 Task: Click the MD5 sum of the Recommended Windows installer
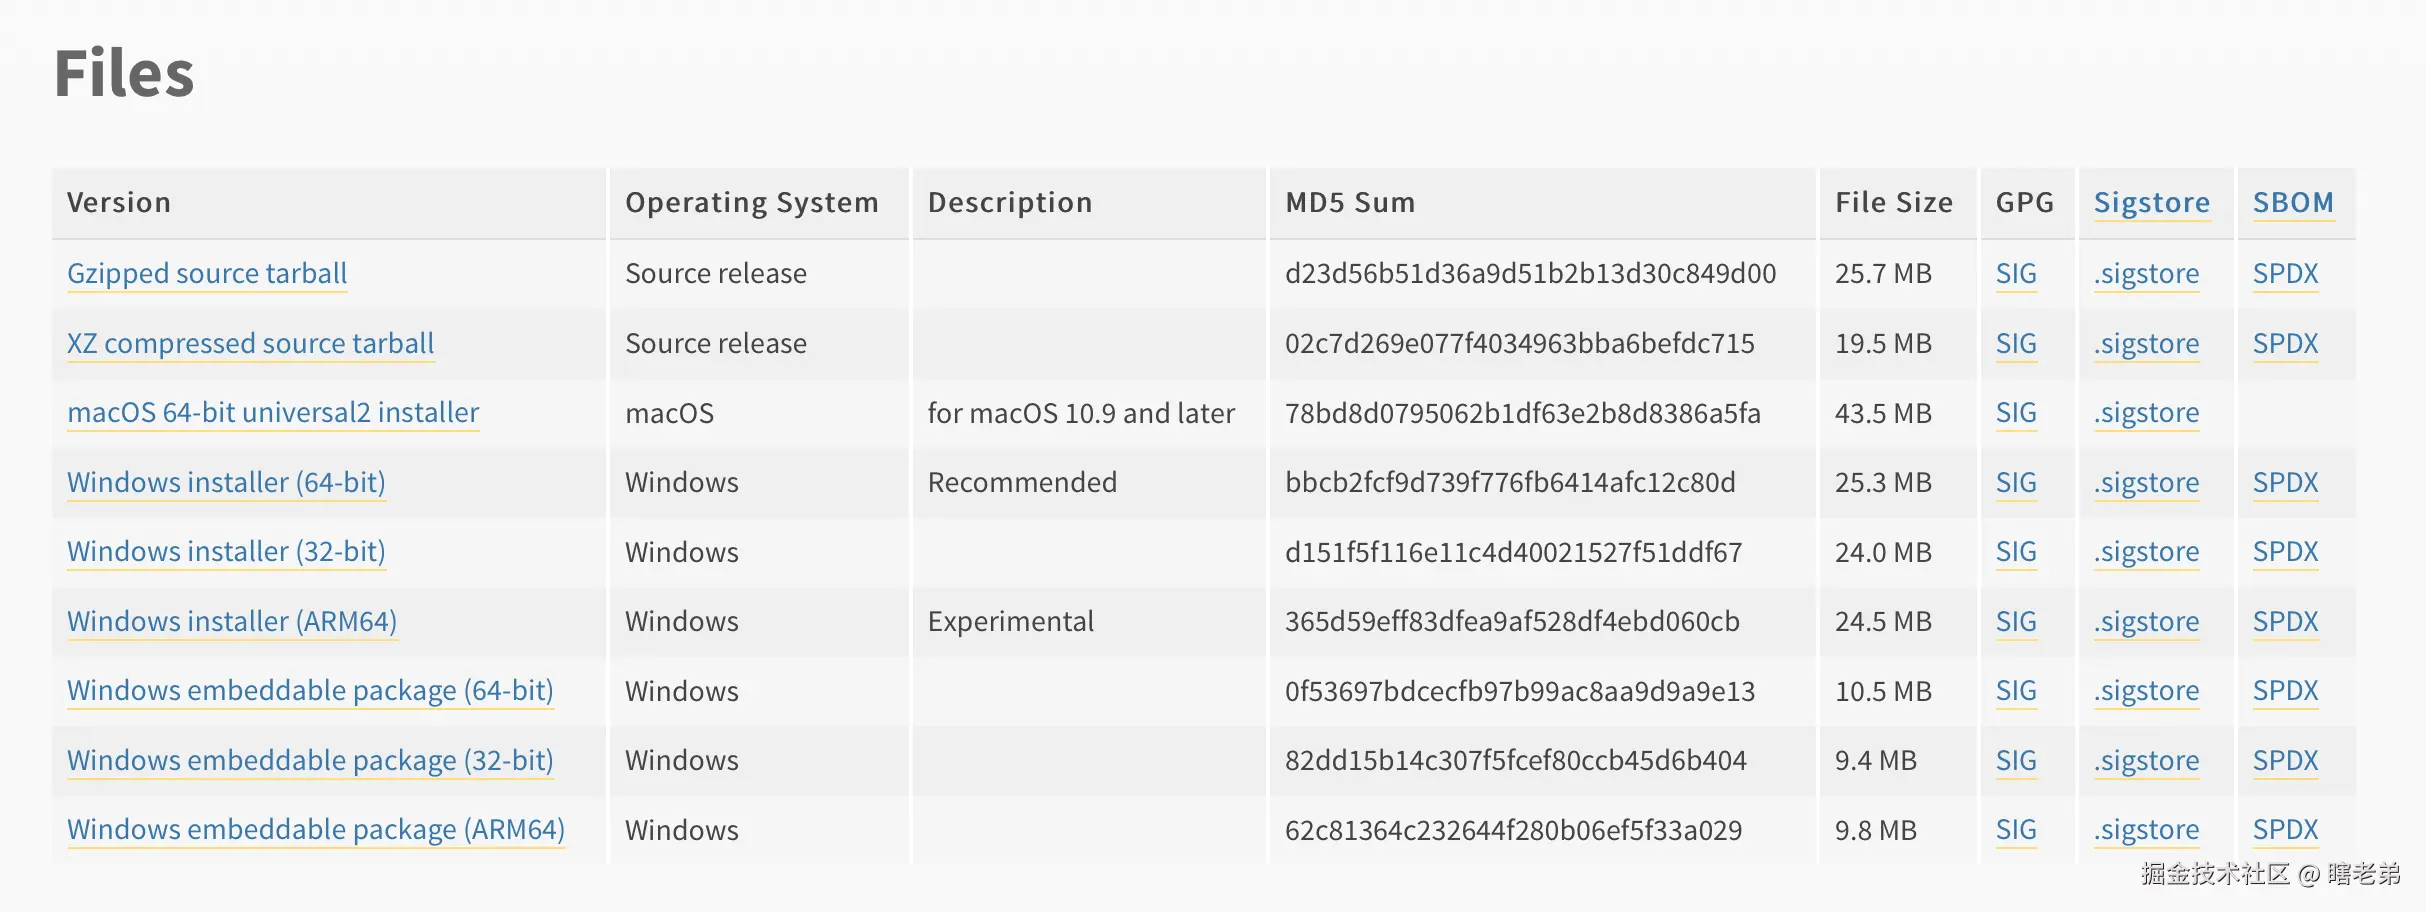click(x=1510, y=482)
